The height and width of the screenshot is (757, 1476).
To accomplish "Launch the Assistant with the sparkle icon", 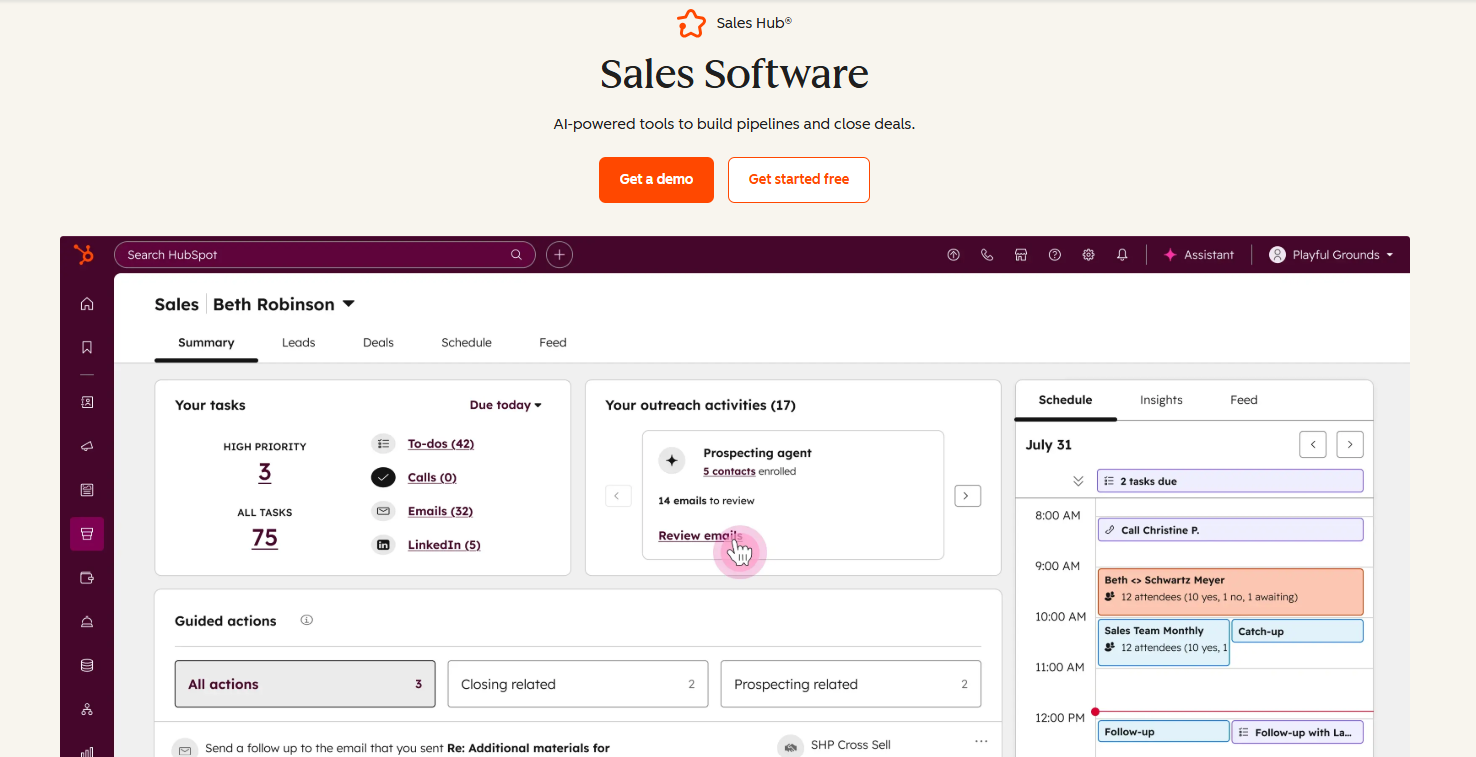I will pyautogui.click(x=1198, y=254).
